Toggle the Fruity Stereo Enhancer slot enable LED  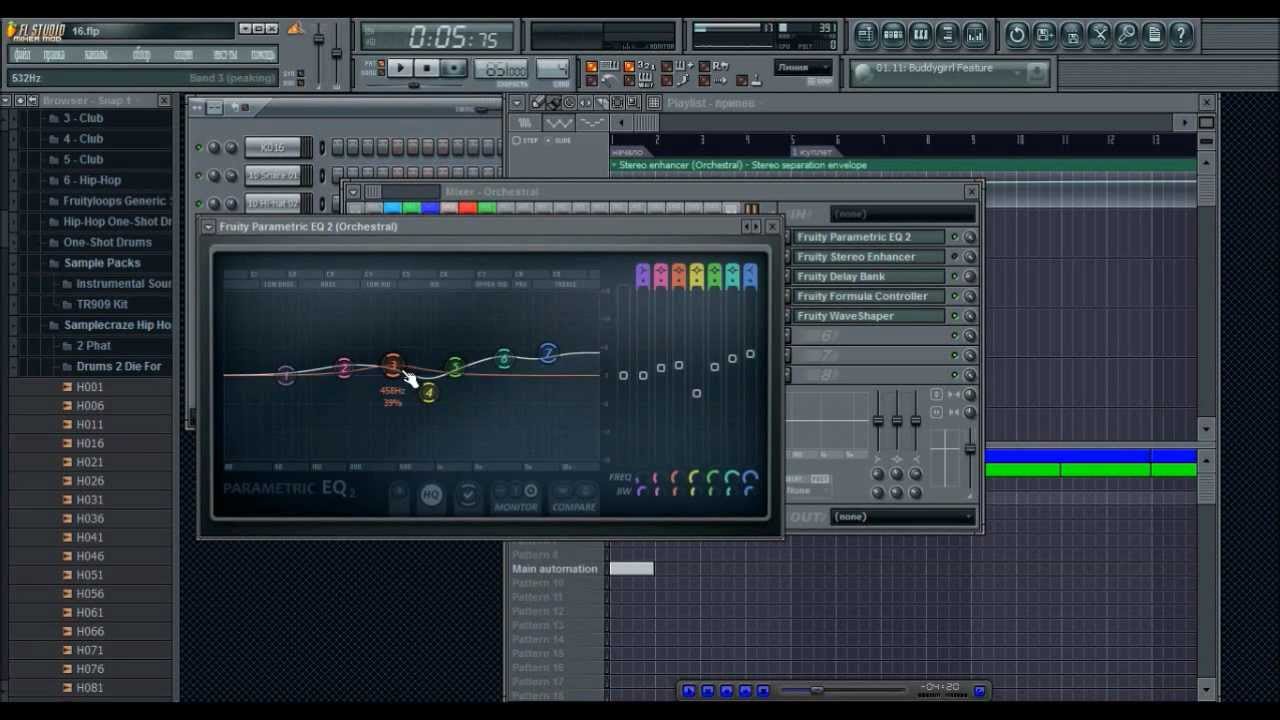[954, 257]
